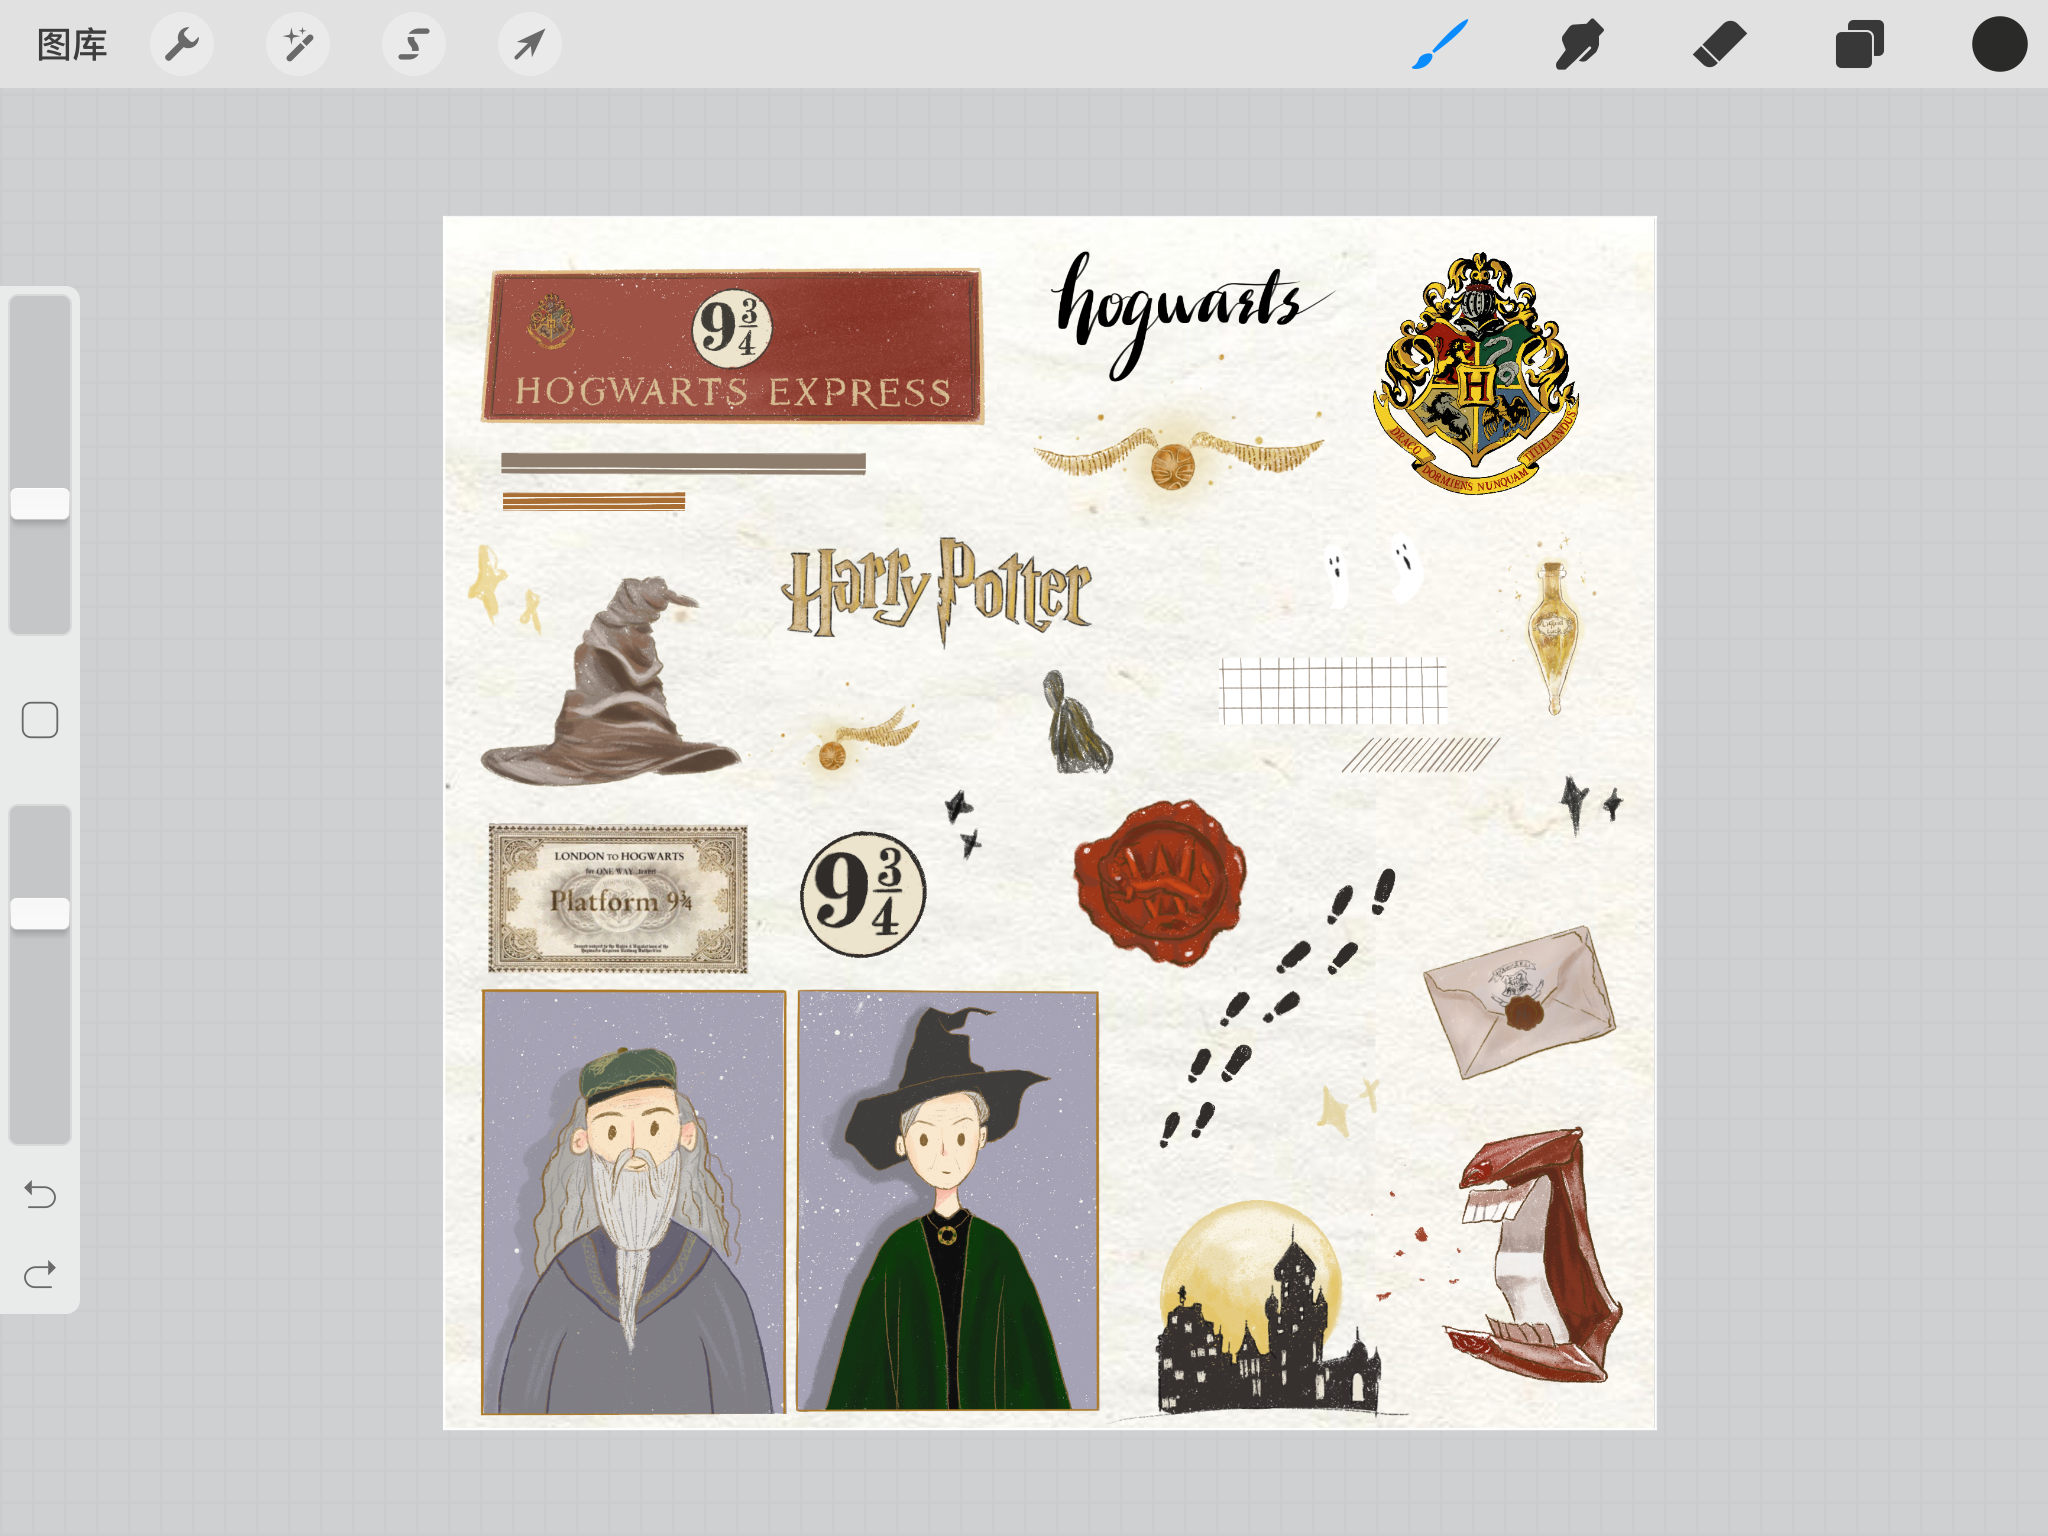Screen dimensions: 2048x1536
Task: Click the Hogwarts Express sign on canvas
Action: (x=733, y=346)
